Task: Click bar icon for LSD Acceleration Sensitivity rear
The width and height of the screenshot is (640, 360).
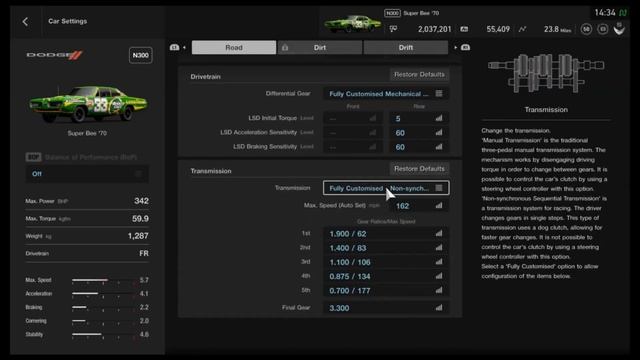Action: [x=439, y=132]
